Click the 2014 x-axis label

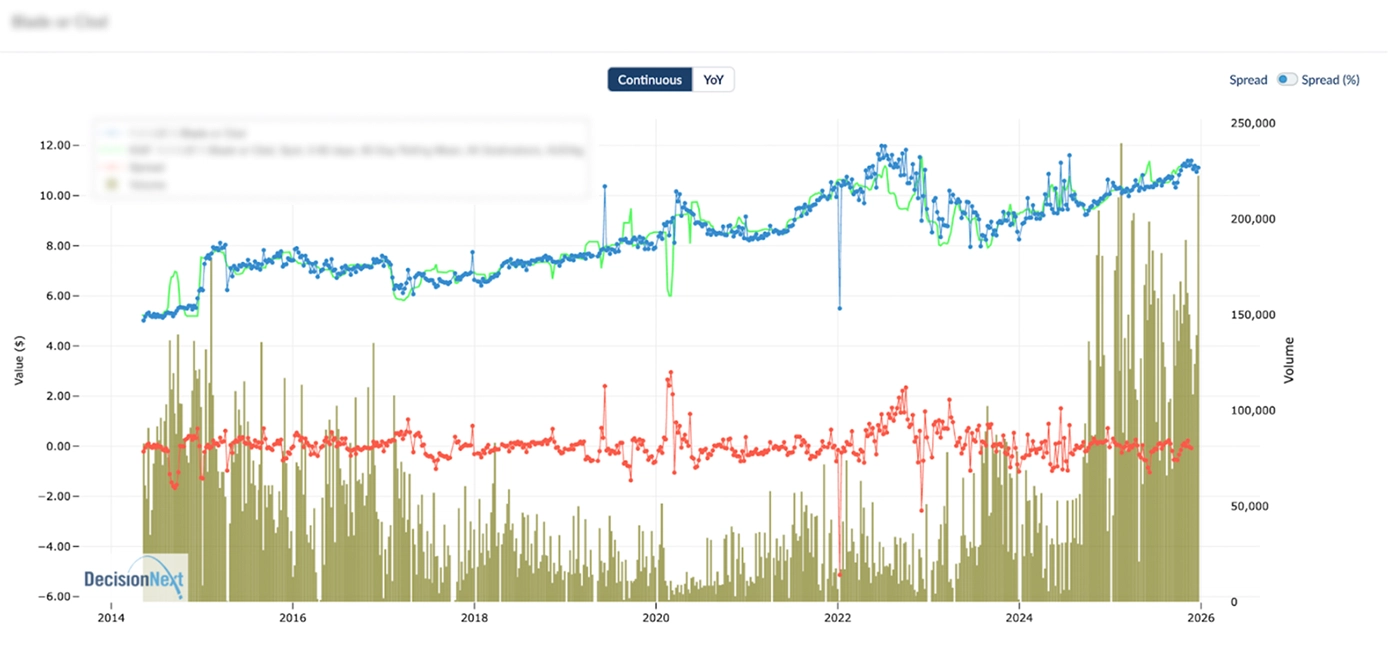pos(111,618)
